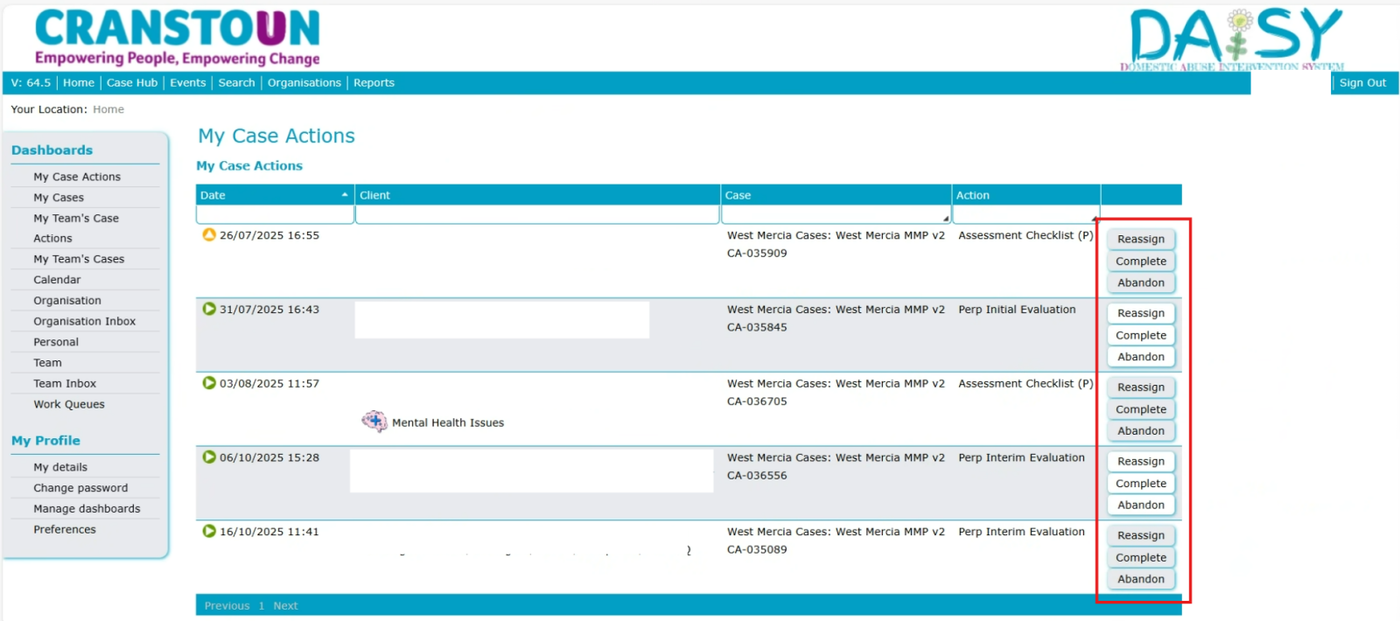Click the Cranstoun logo

pyautogui.click(x=177, y=38)
